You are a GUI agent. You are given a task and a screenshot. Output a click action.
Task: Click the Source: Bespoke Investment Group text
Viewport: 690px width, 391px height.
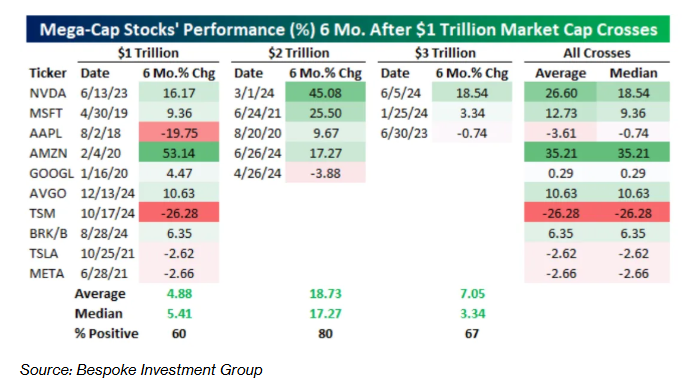pos(141,369)
